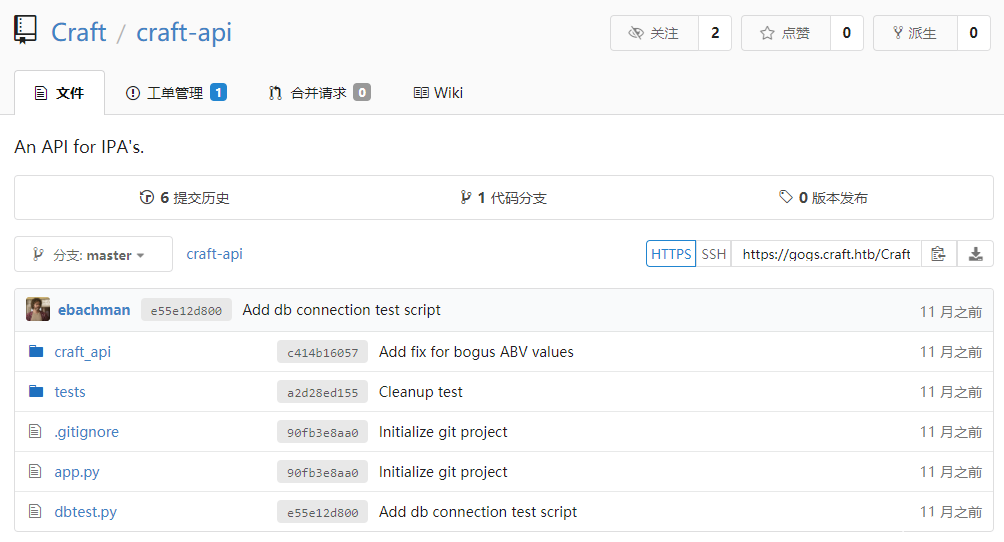Click the .gitignore file icon
The height and width of the screenshot is (542, 1004).
[37, 432]
